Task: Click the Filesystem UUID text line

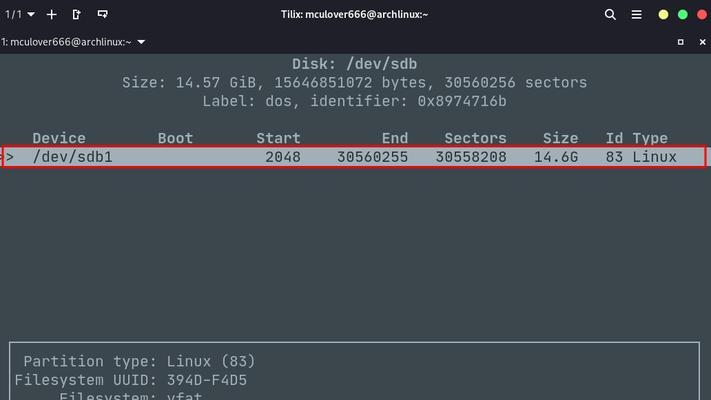Action: pyautogui.click(x=131, y=380)
